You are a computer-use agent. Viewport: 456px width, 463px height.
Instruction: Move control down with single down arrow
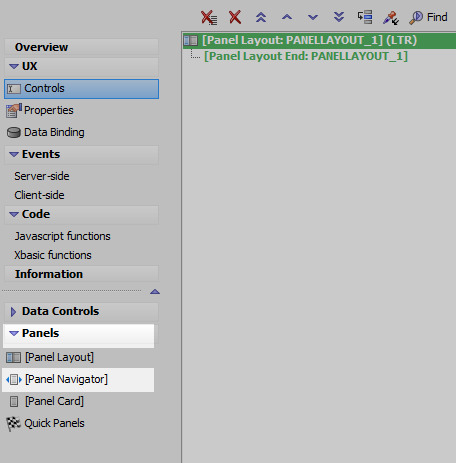(313, 17)
